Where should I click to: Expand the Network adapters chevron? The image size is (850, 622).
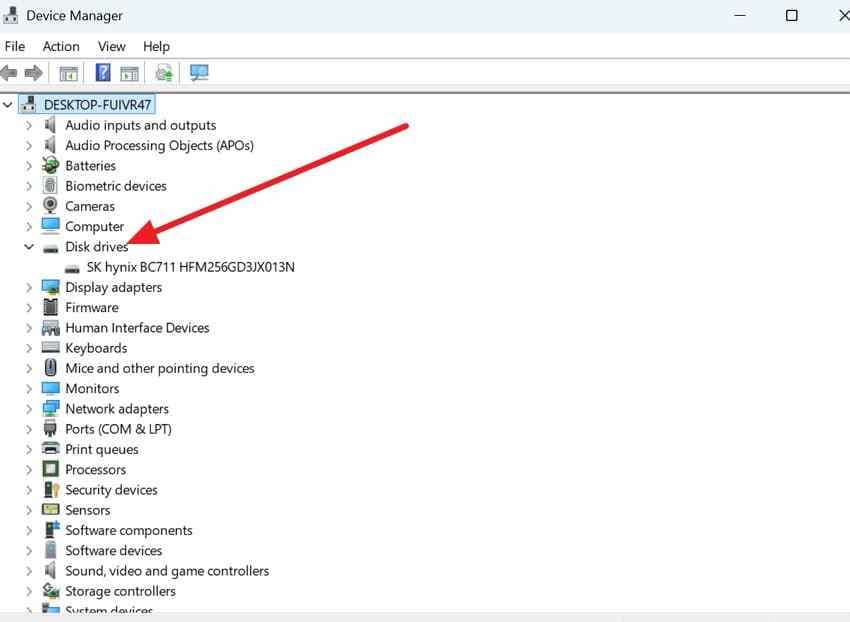coord(29,409)
